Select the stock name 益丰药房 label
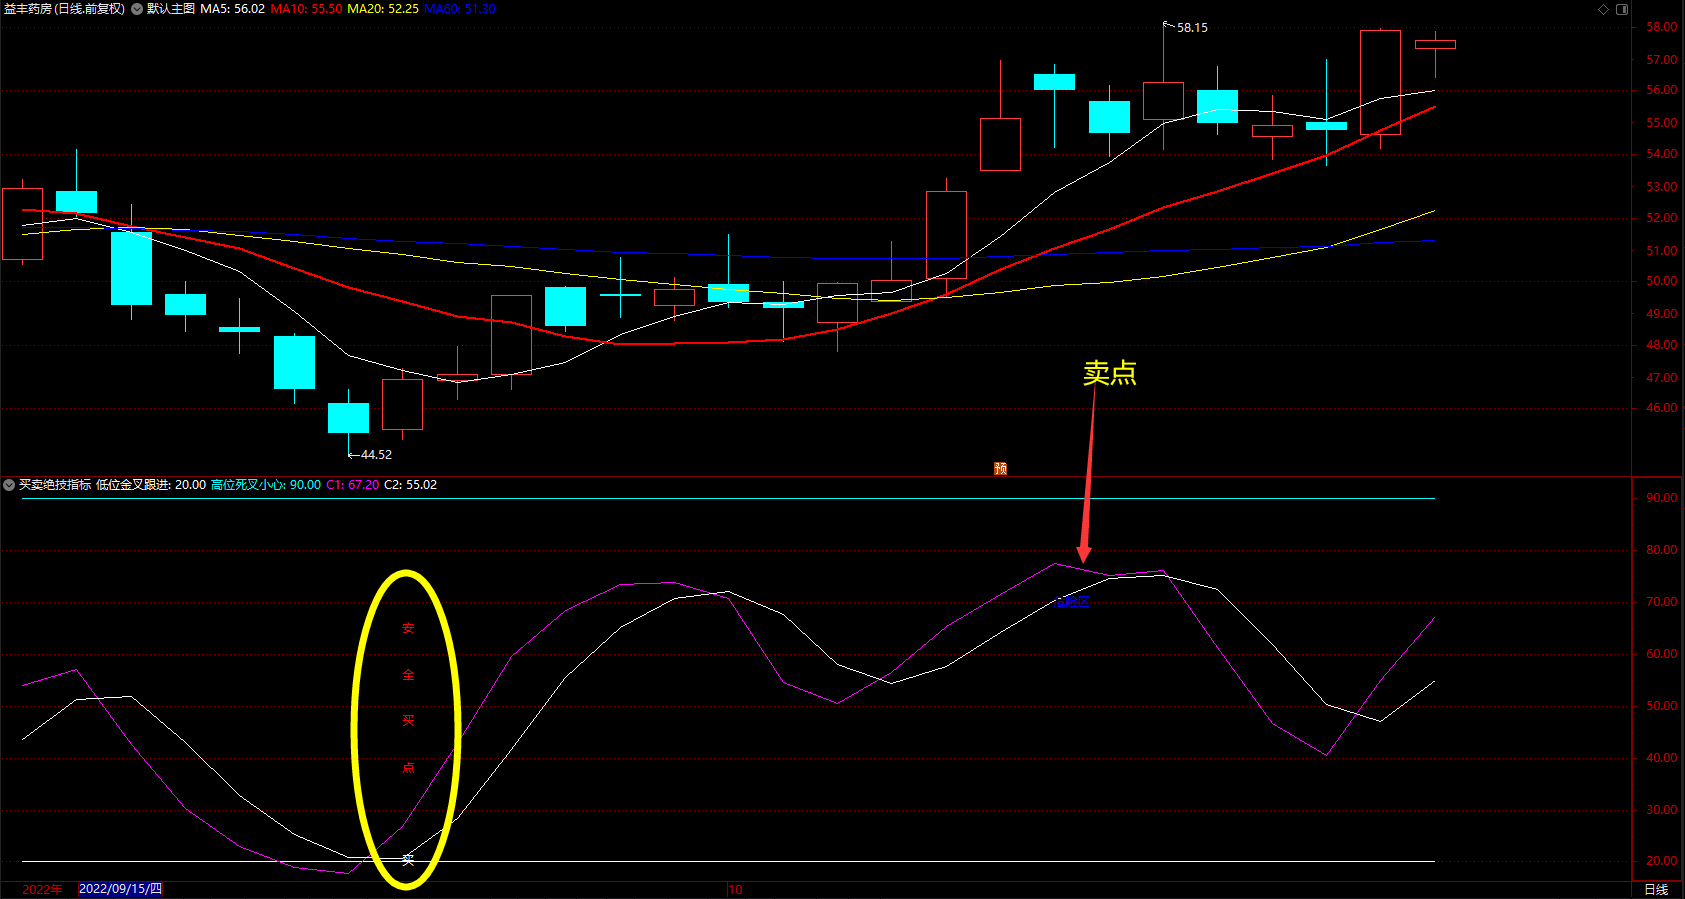 (28, 9)
